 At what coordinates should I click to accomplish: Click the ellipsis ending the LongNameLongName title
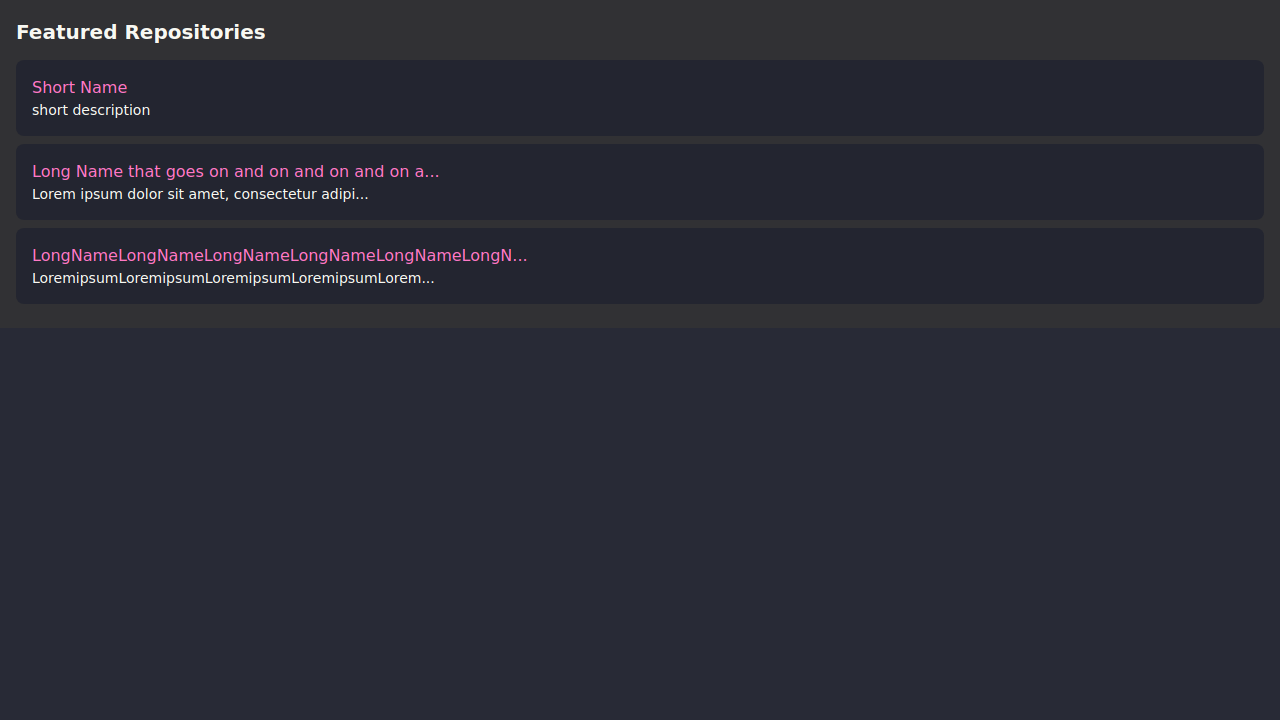[520, 258]
